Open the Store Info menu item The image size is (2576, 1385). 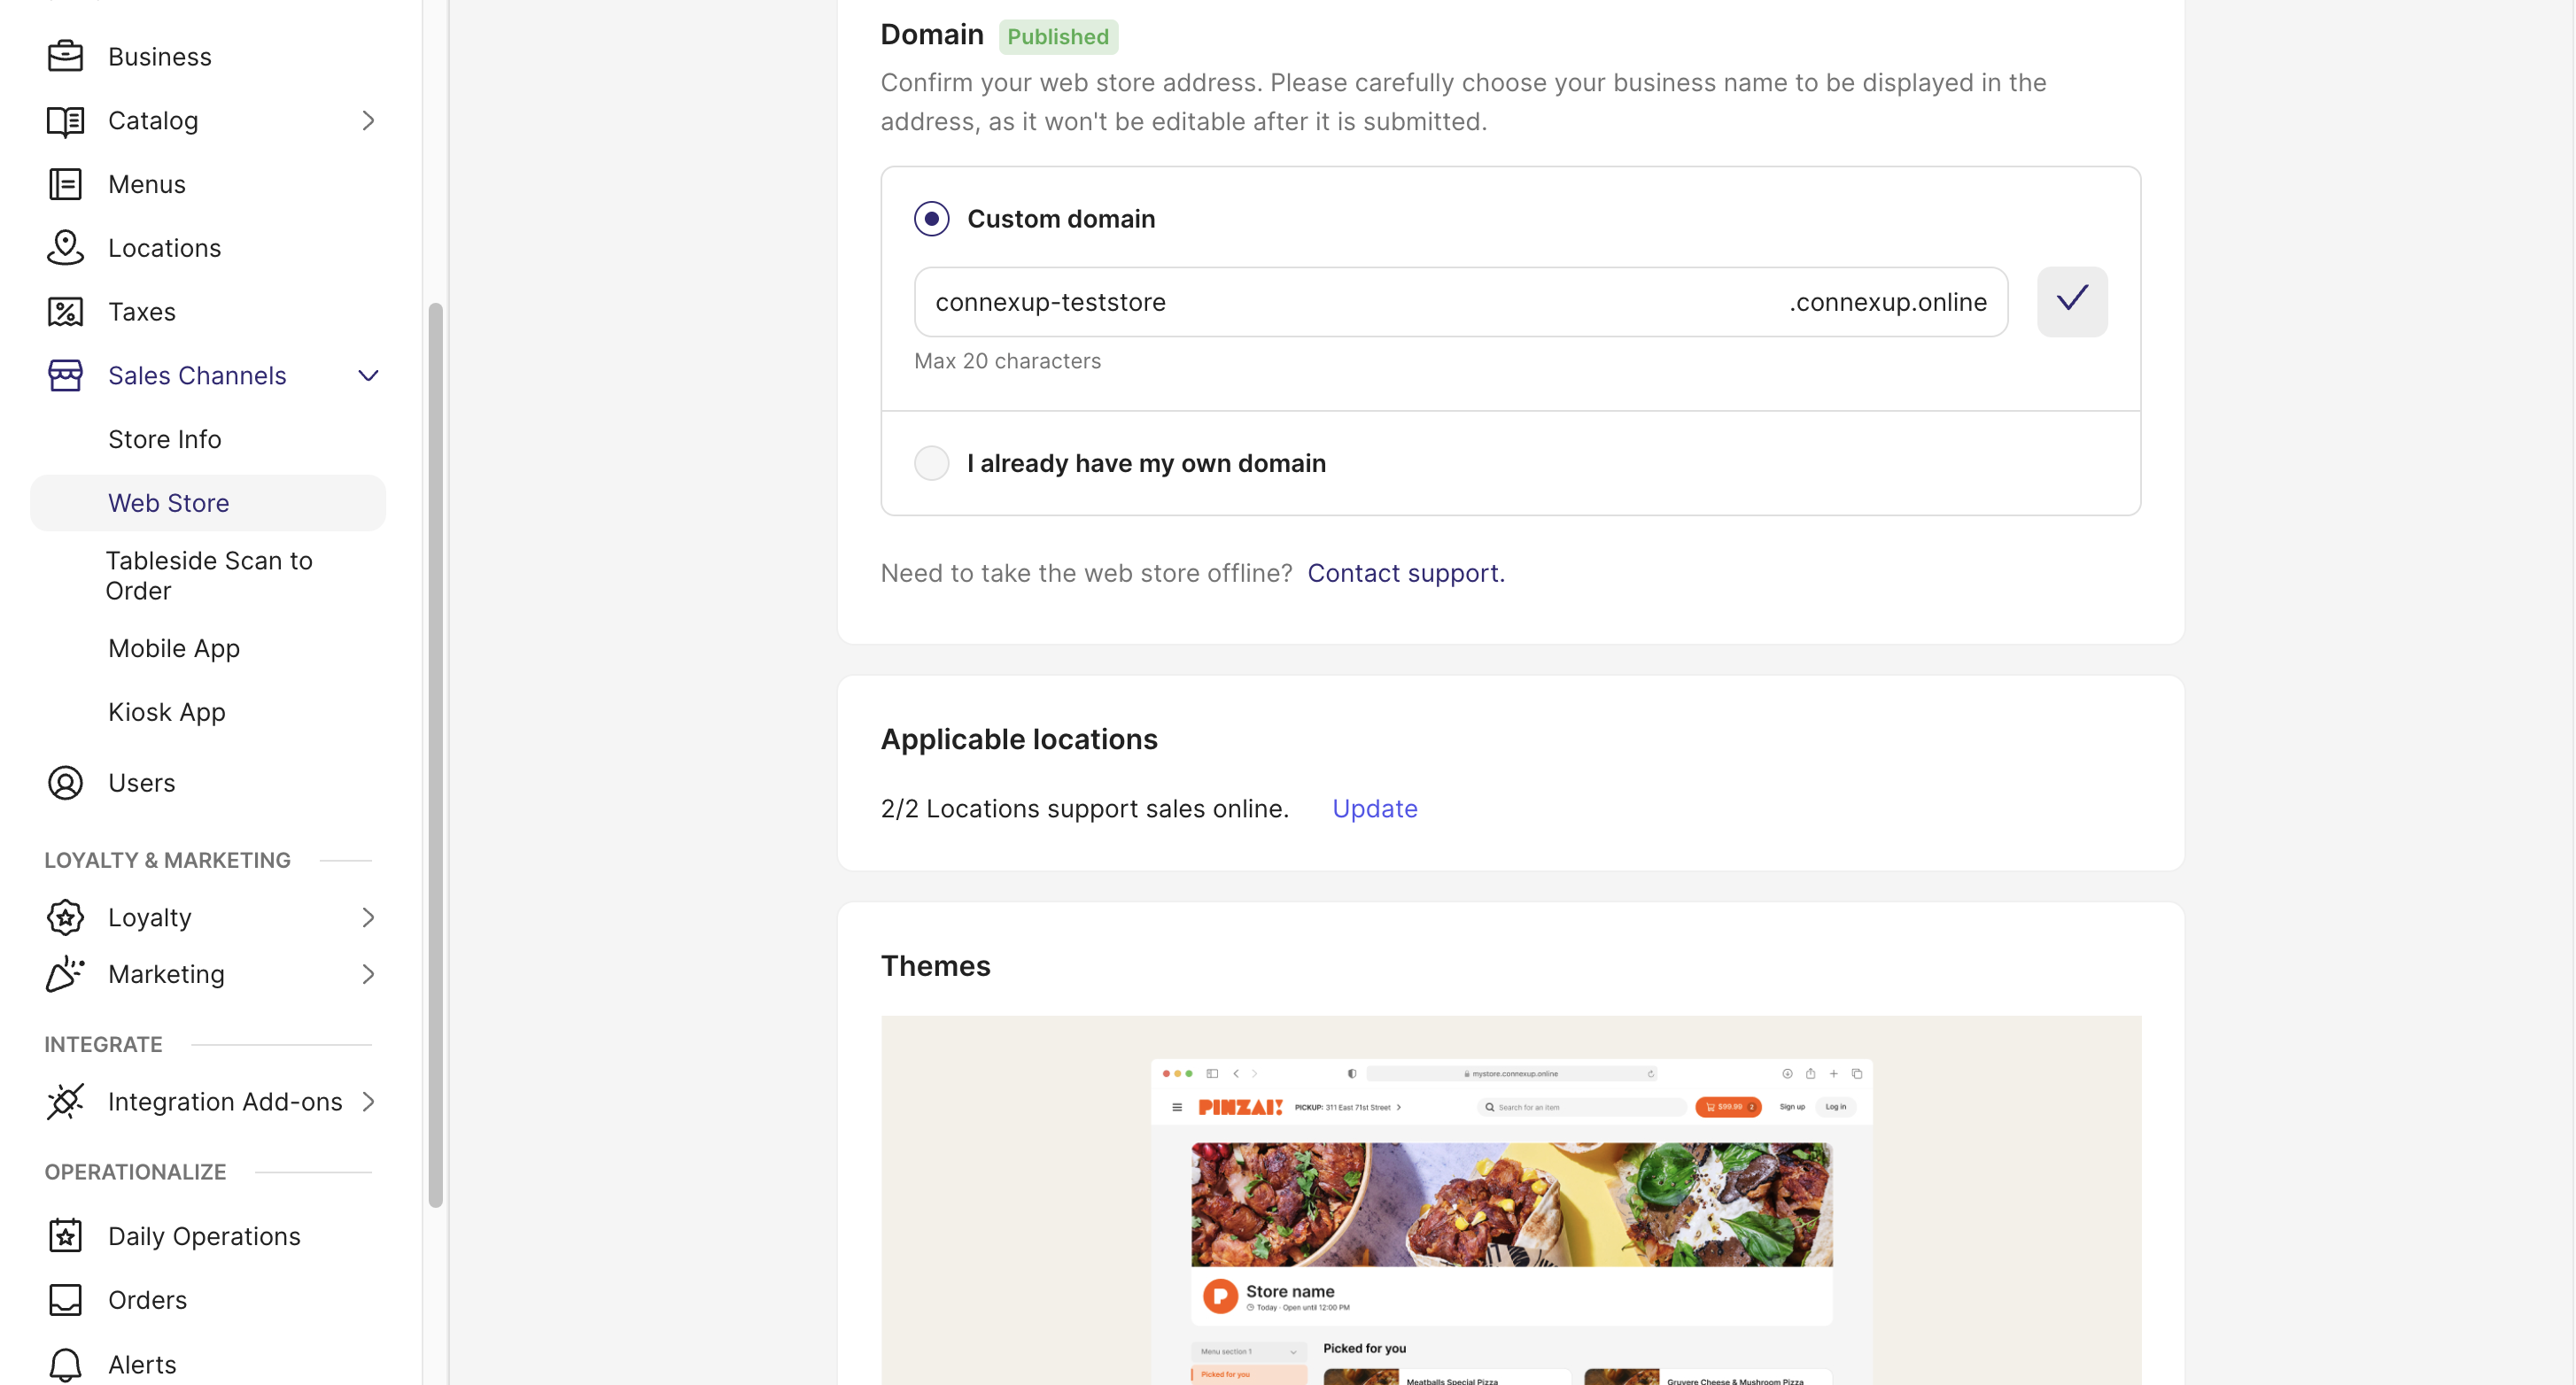[x=164, y=439]
